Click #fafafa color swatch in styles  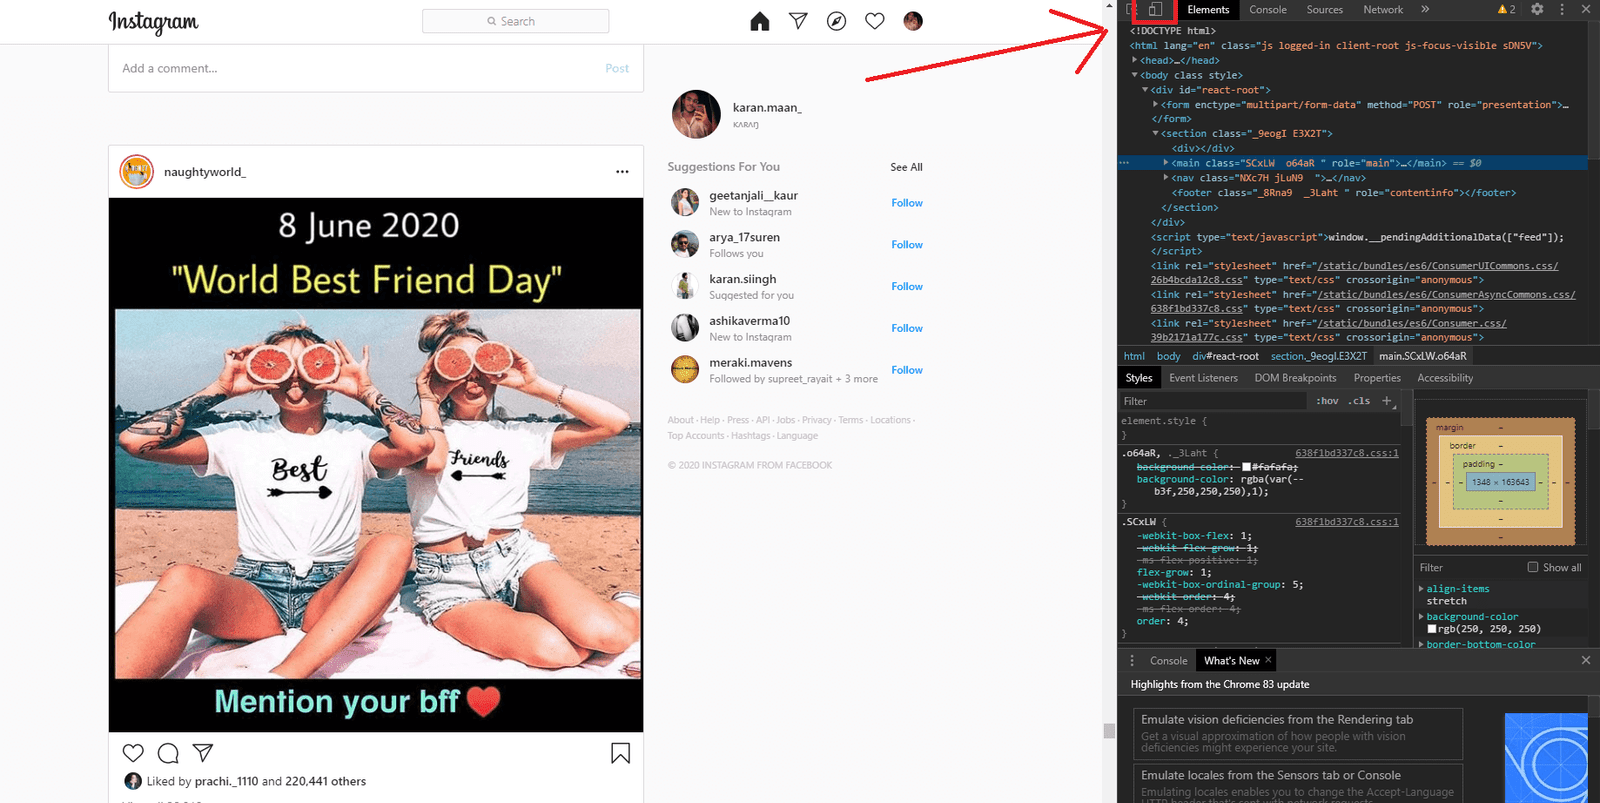(1246, 467)
